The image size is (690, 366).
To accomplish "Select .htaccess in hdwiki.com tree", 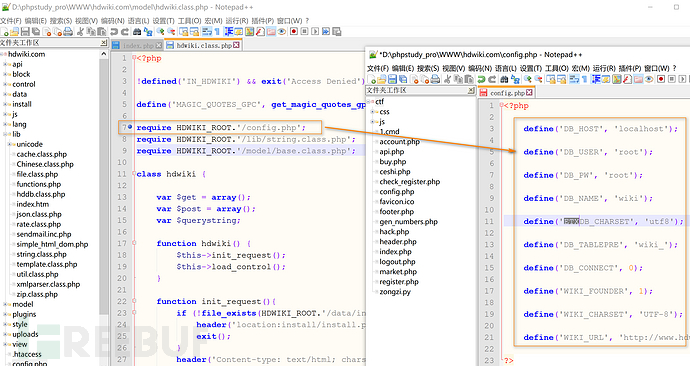I will click(27, 354).
